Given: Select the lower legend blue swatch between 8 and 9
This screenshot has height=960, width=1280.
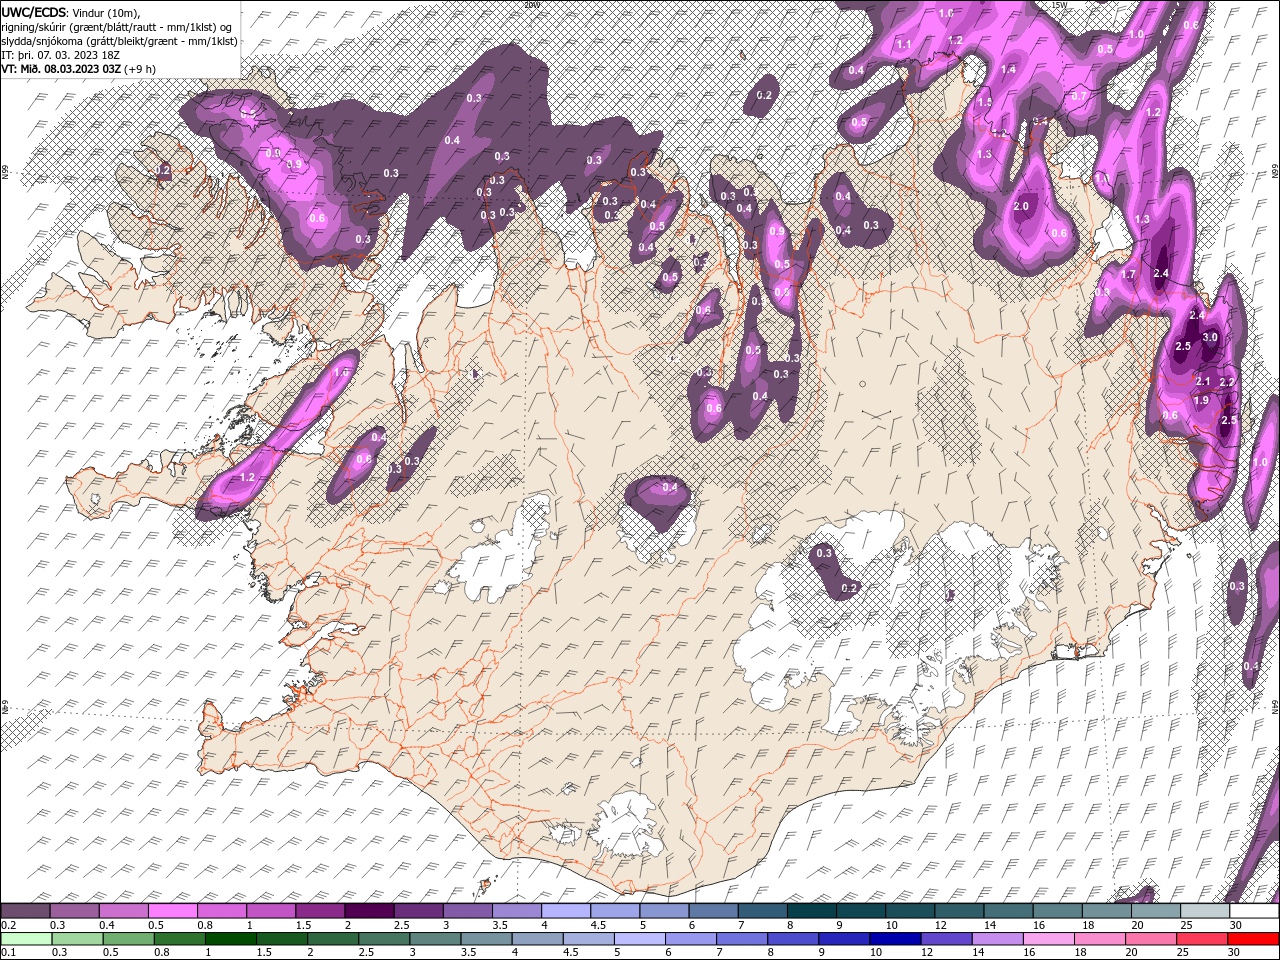Looking at the screenshot, I should pos(793,939).
